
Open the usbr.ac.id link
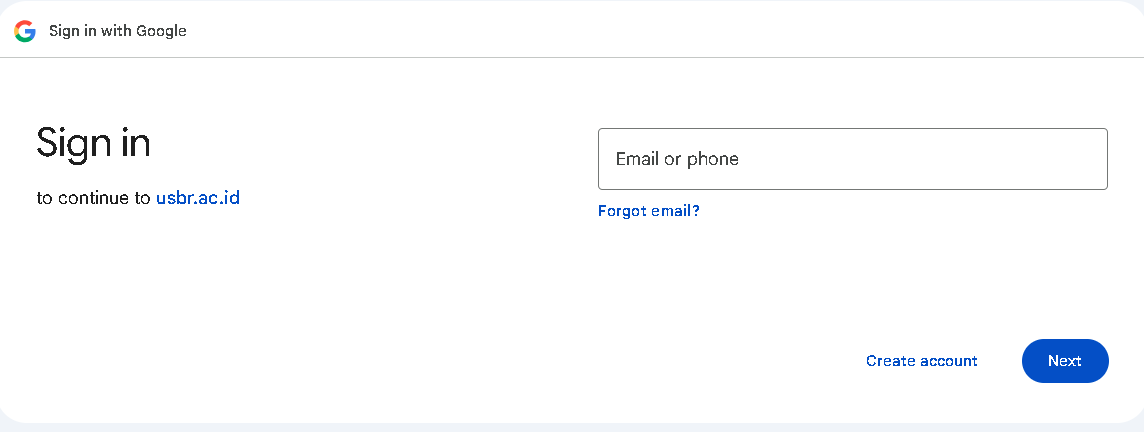point(198,197)
